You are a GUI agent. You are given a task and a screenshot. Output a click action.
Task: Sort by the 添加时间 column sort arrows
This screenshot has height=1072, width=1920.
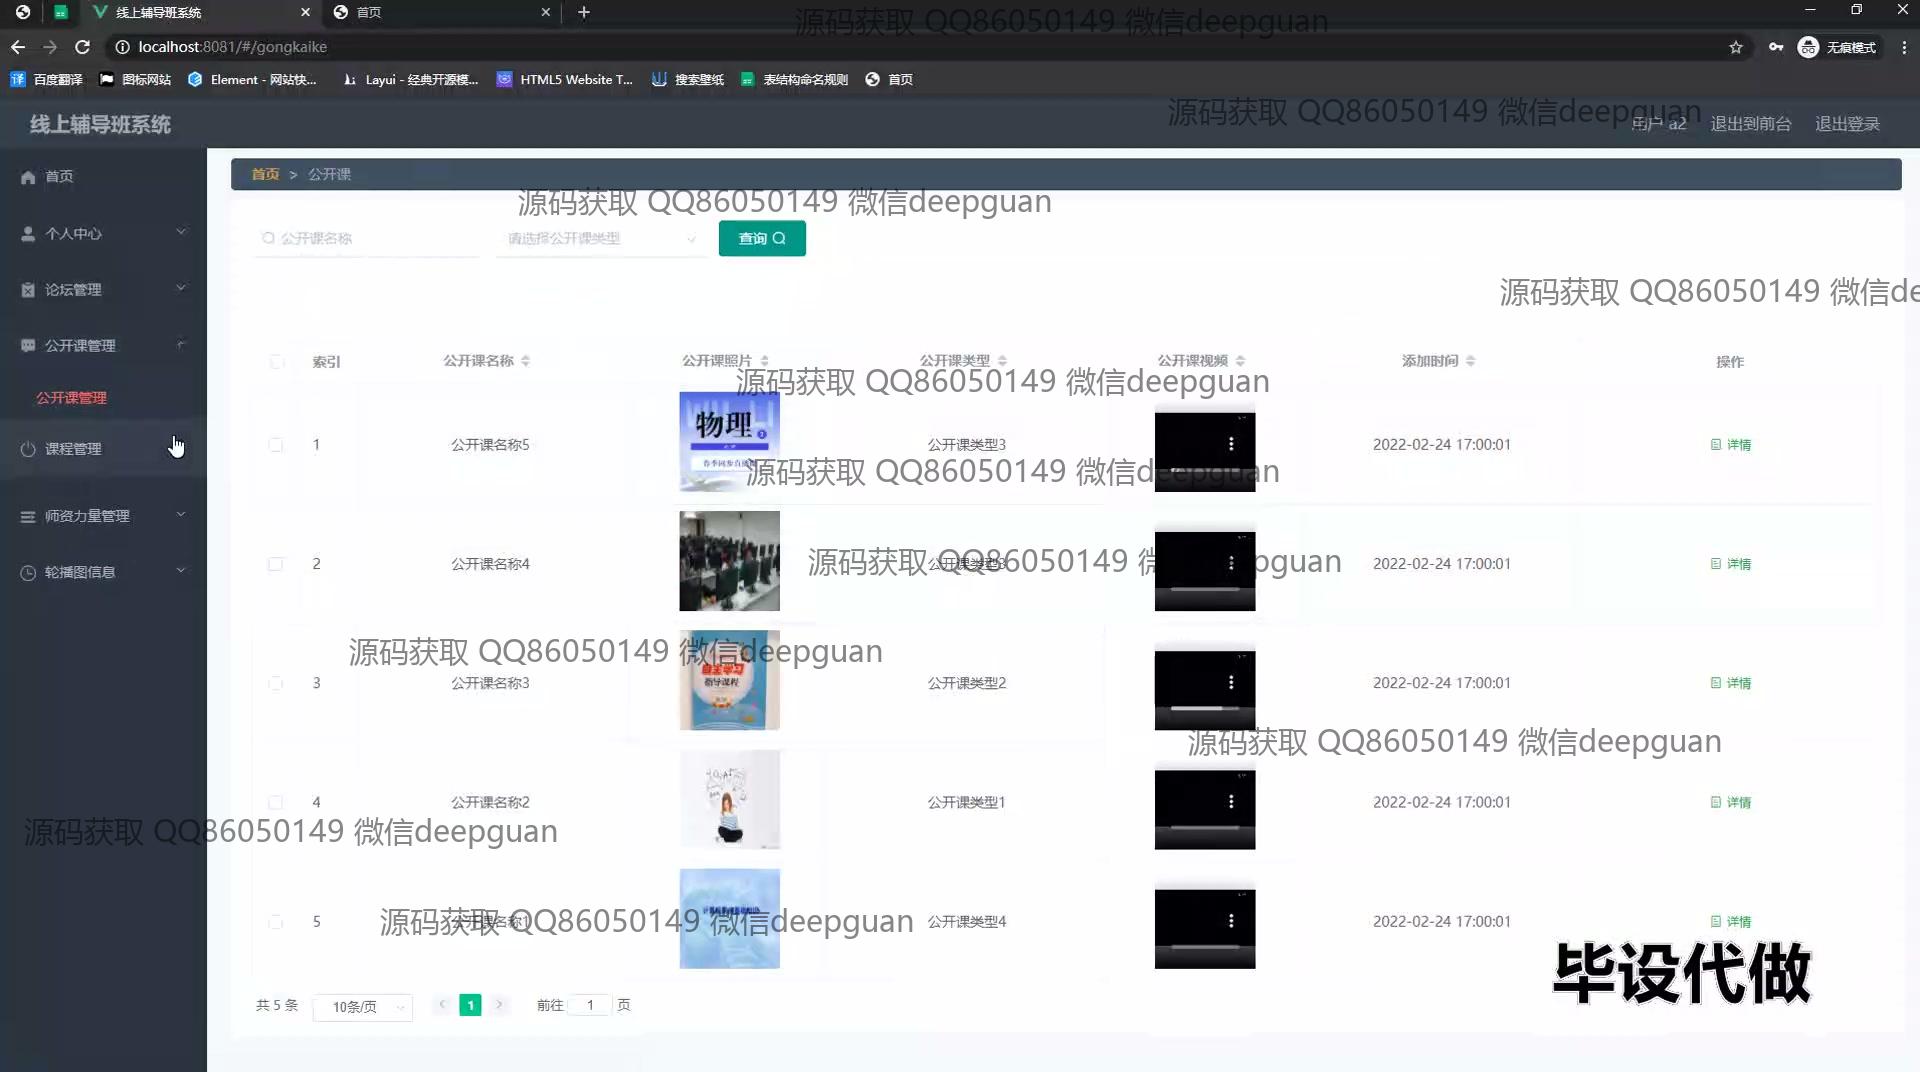click(1470, 361)
